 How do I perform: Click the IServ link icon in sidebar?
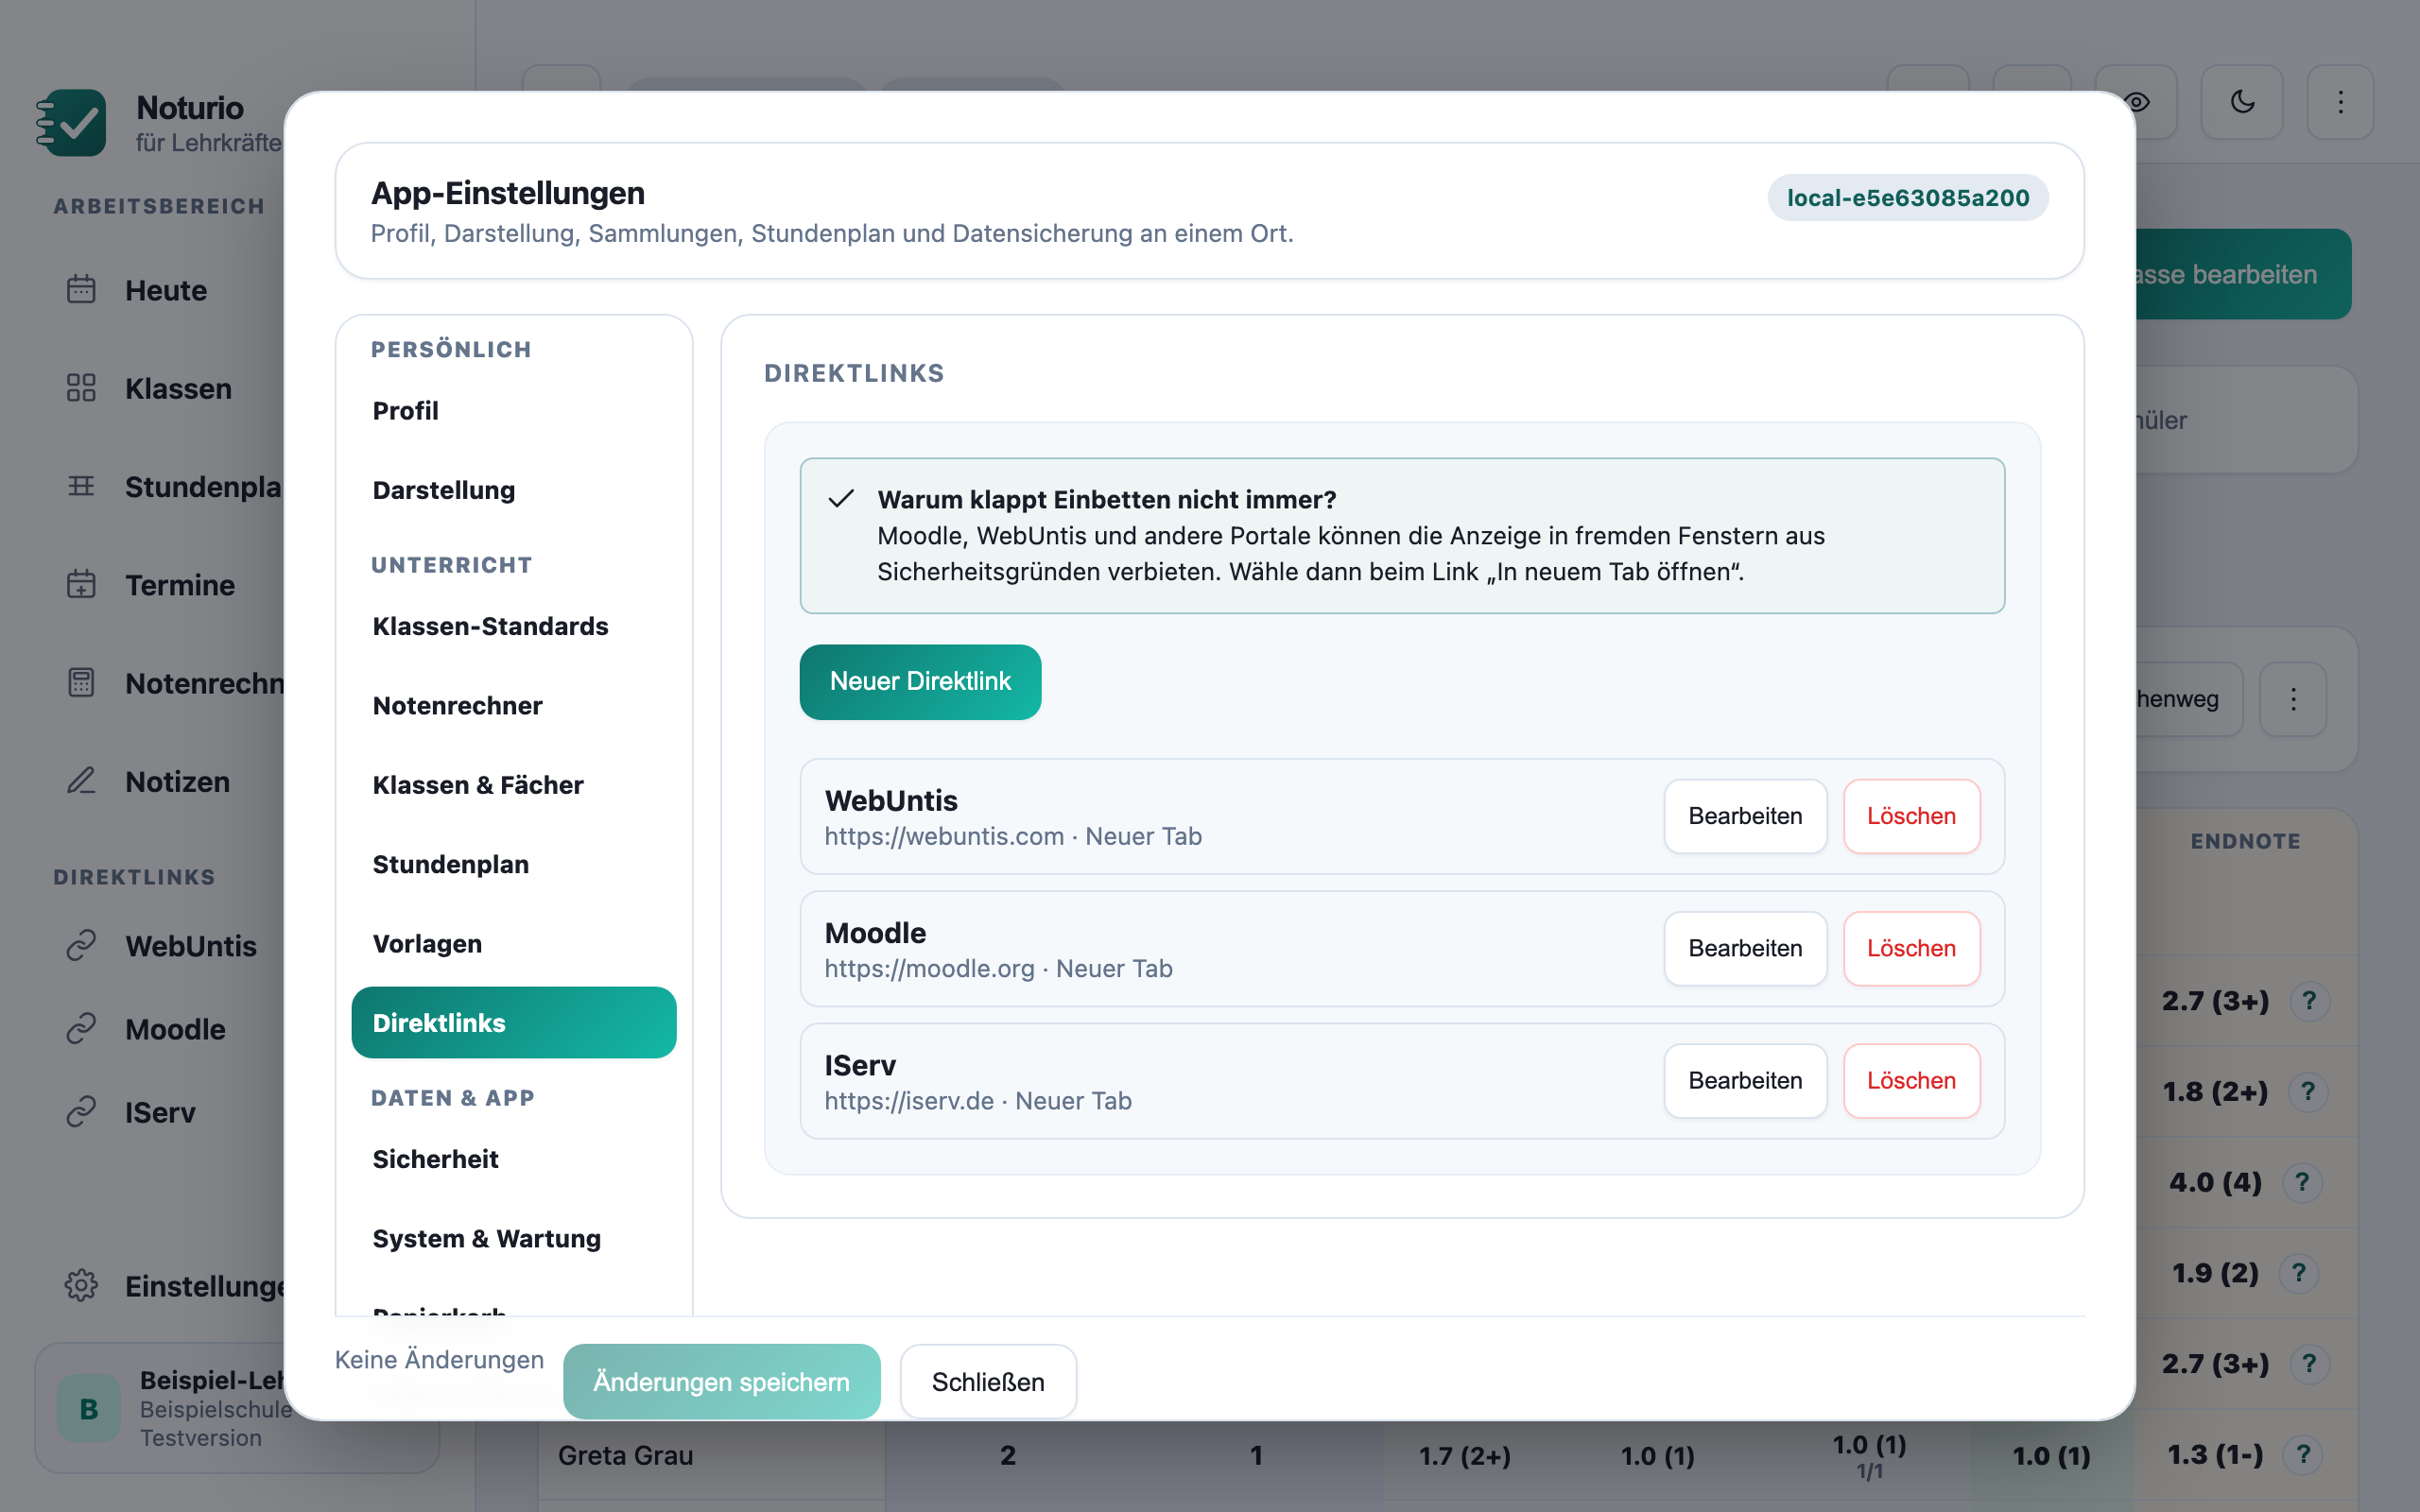tap(81, 1112)
